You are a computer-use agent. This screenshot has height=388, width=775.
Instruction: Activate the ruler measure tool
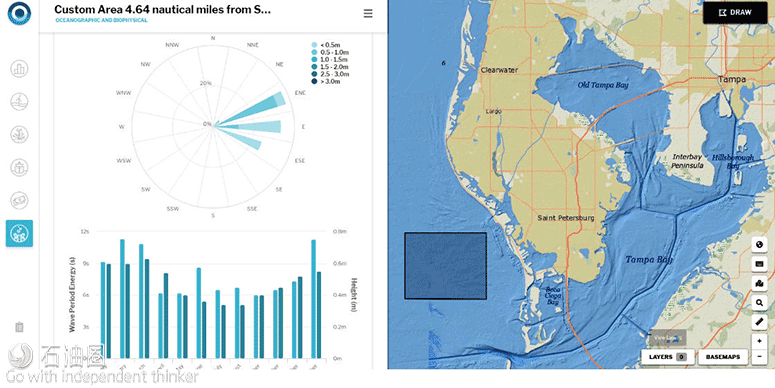(759, 322)
